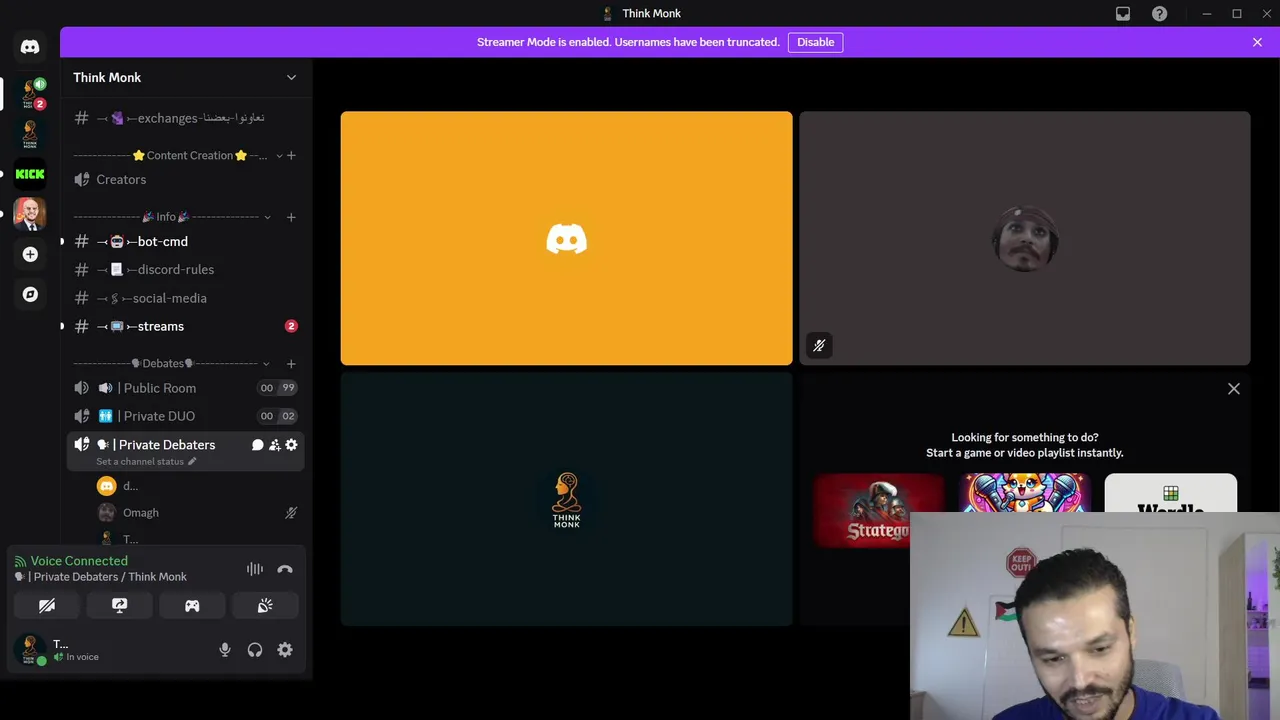Open the Discord inbox icon in title bar
Image resolution: width=1280 pixels, height=720 pixels.
coord(1123,14)
